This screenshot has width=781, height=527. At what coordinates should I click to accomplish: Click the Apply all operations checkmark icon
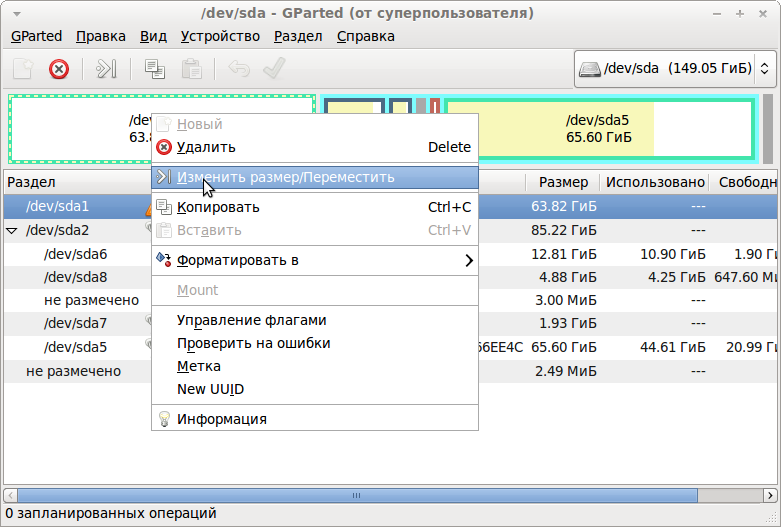(274, 68)
